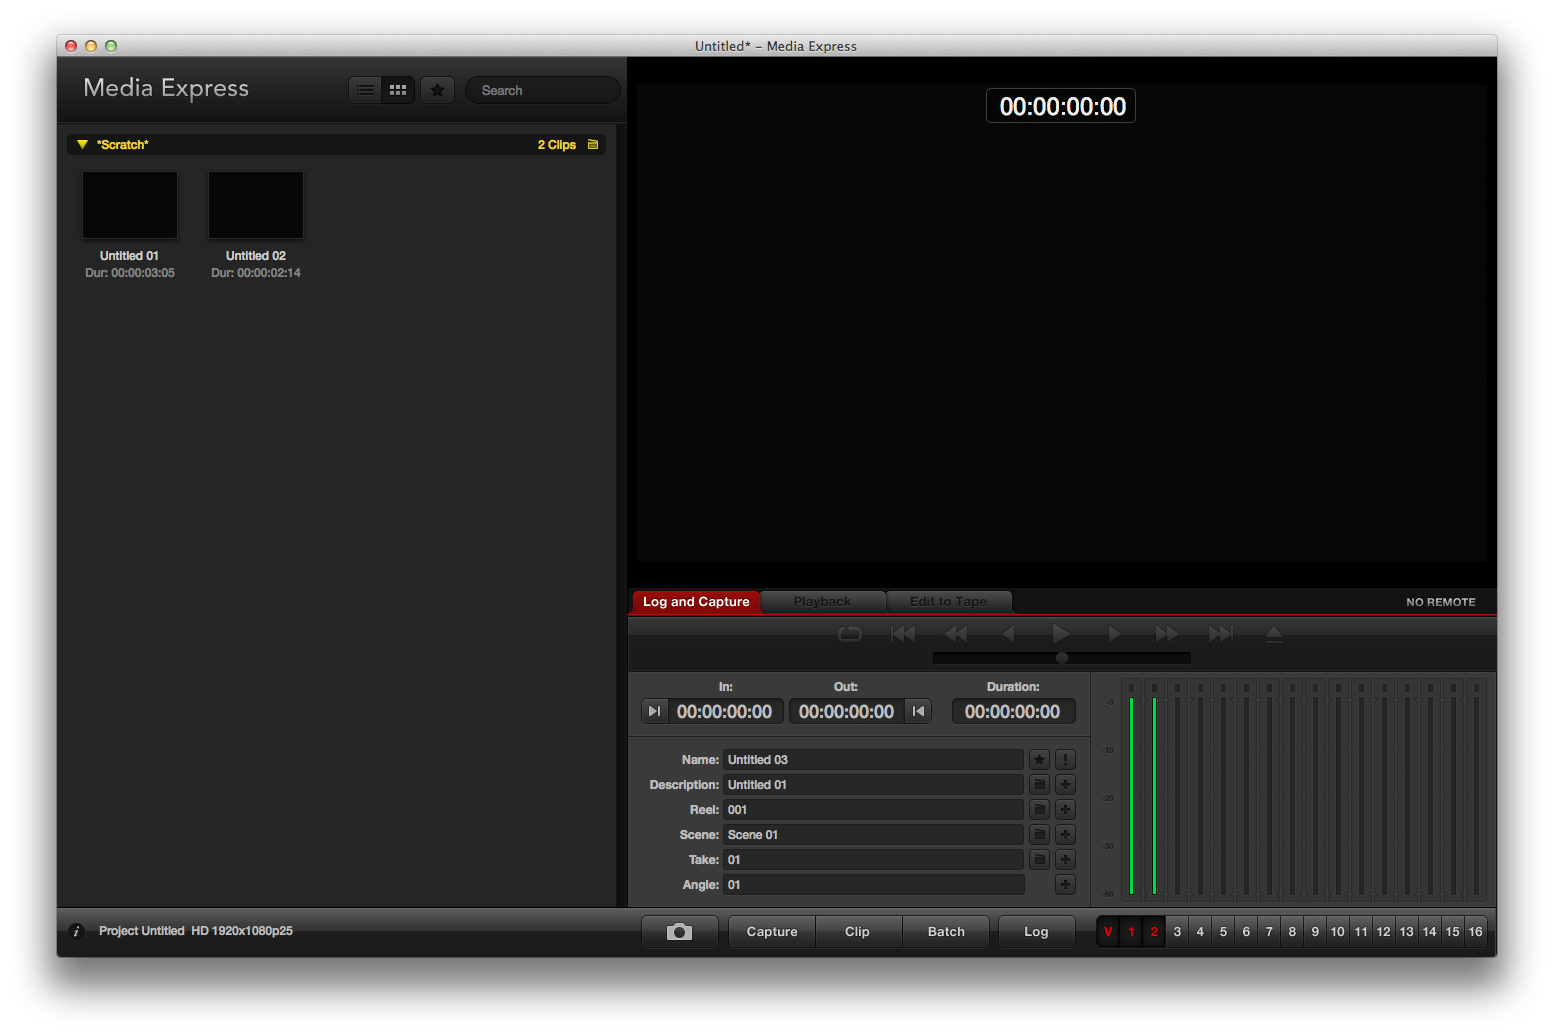Toggle the V video channel button
This screenshot has height=1036, width=1554.
click(x=1108, y=932)
